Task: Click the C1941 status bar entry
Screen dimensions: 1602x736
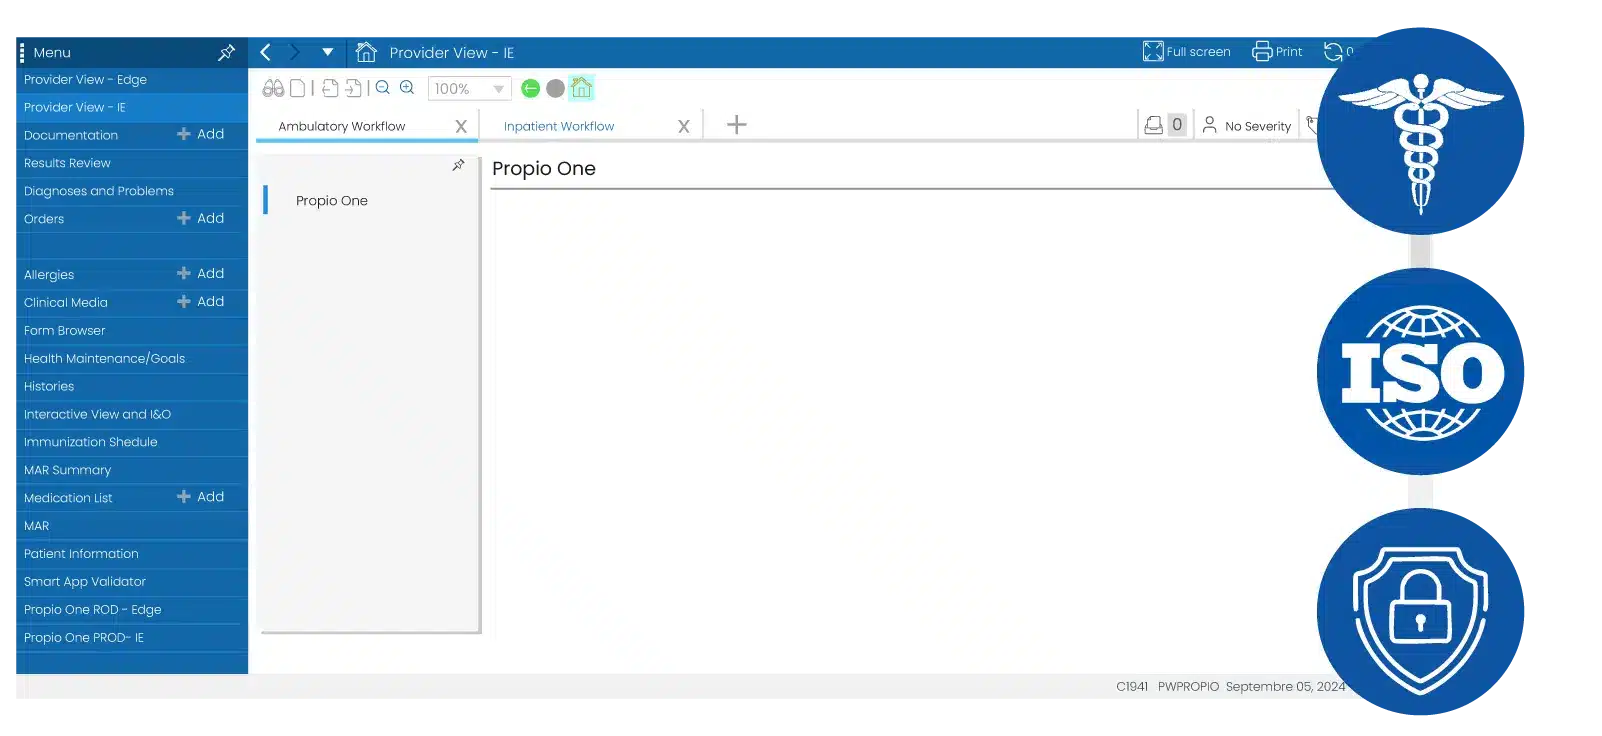Action: click(1132, 687)
